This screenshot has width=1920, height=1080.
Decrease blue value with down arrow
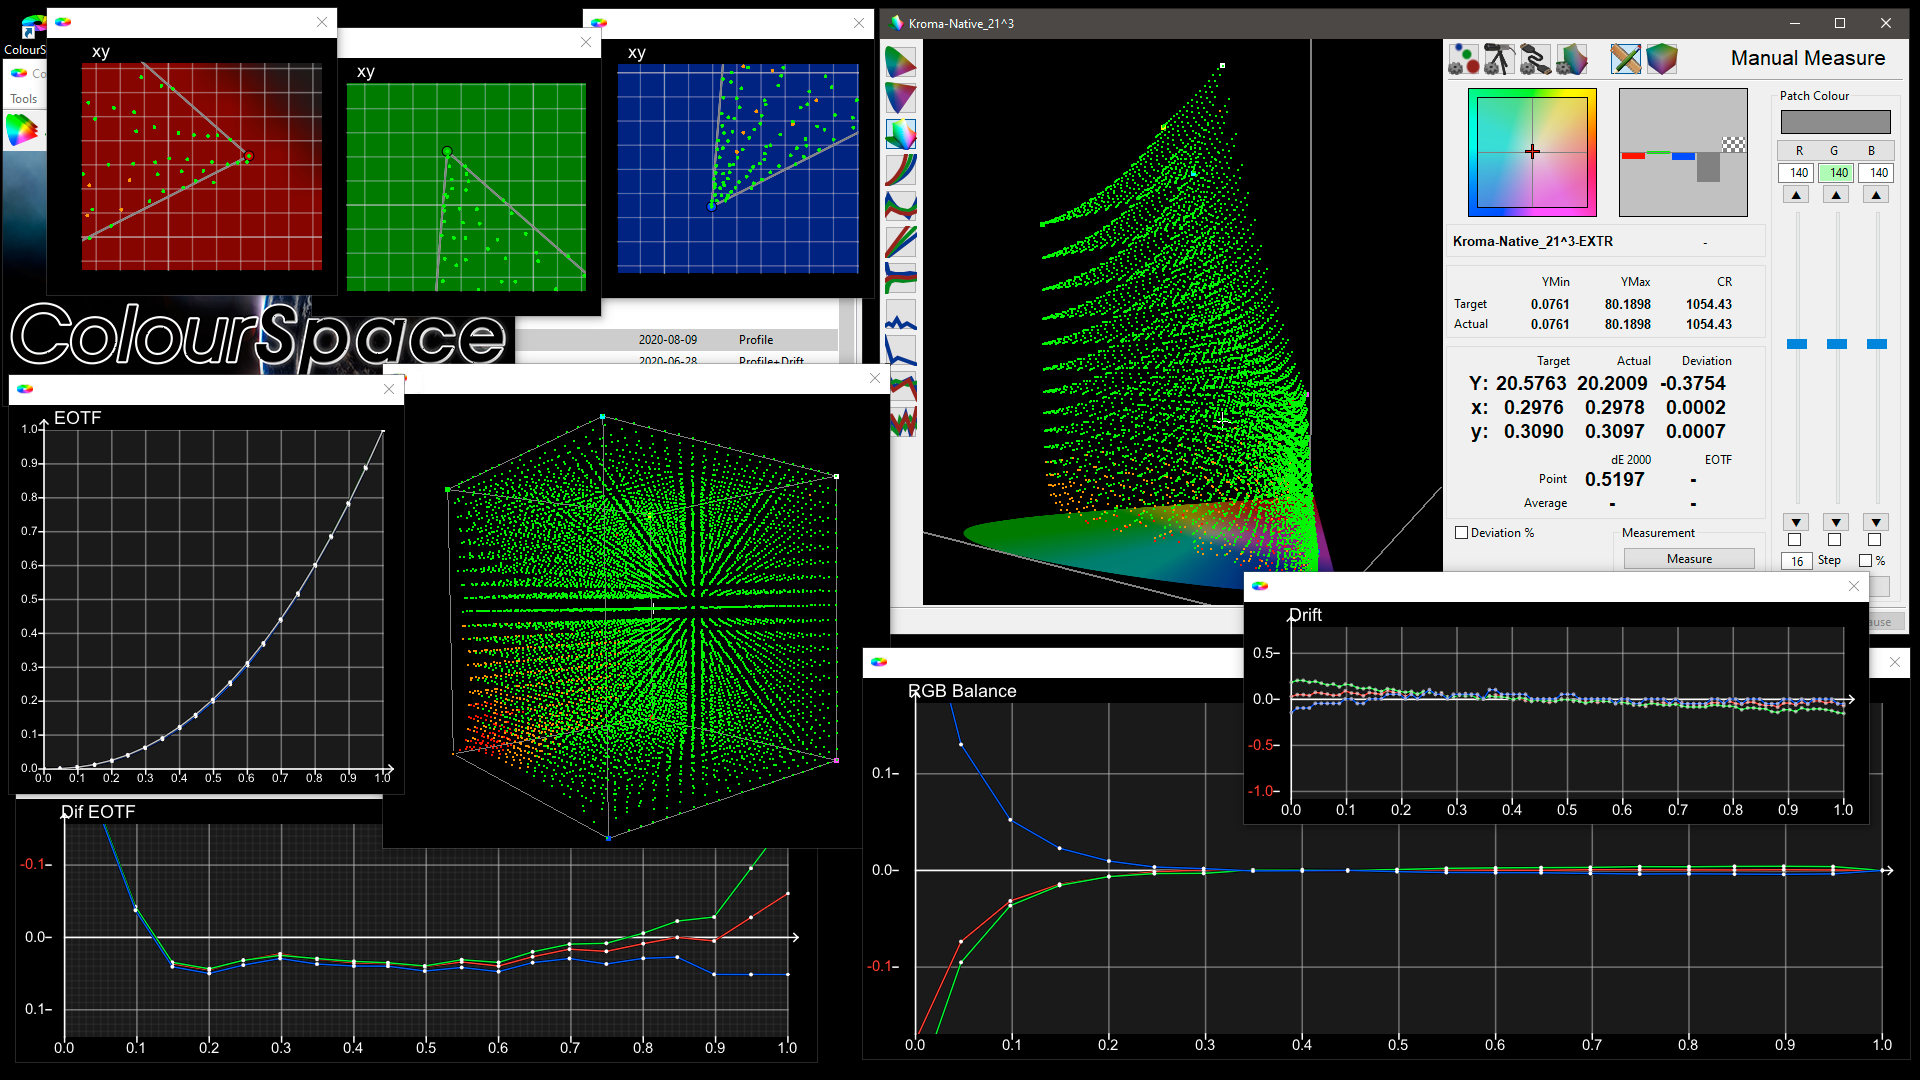(1876, 522)
